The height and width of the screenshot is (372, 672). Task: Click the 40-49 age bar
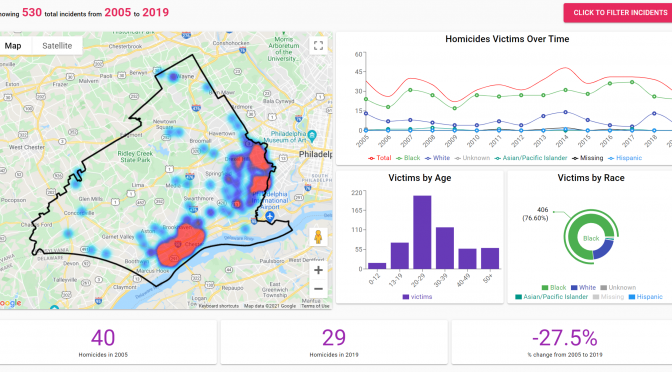click(x=467, y=259)
